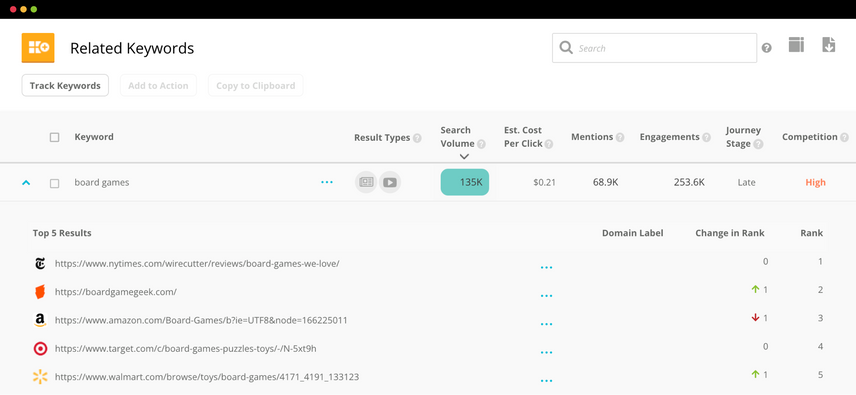
Task: Click into the Search input field
Action: tap(655, 48)
